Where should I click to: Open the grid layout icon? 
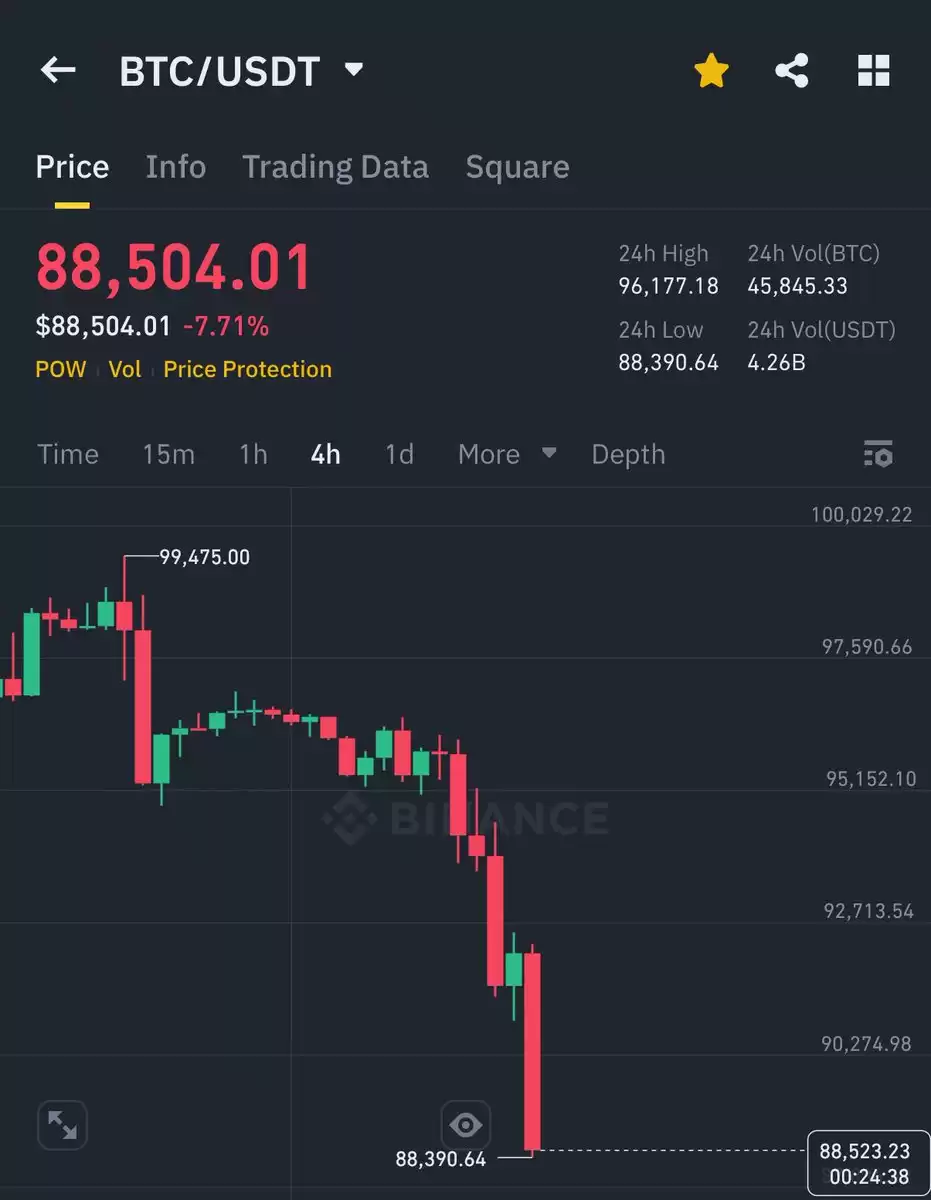point(874,71)
